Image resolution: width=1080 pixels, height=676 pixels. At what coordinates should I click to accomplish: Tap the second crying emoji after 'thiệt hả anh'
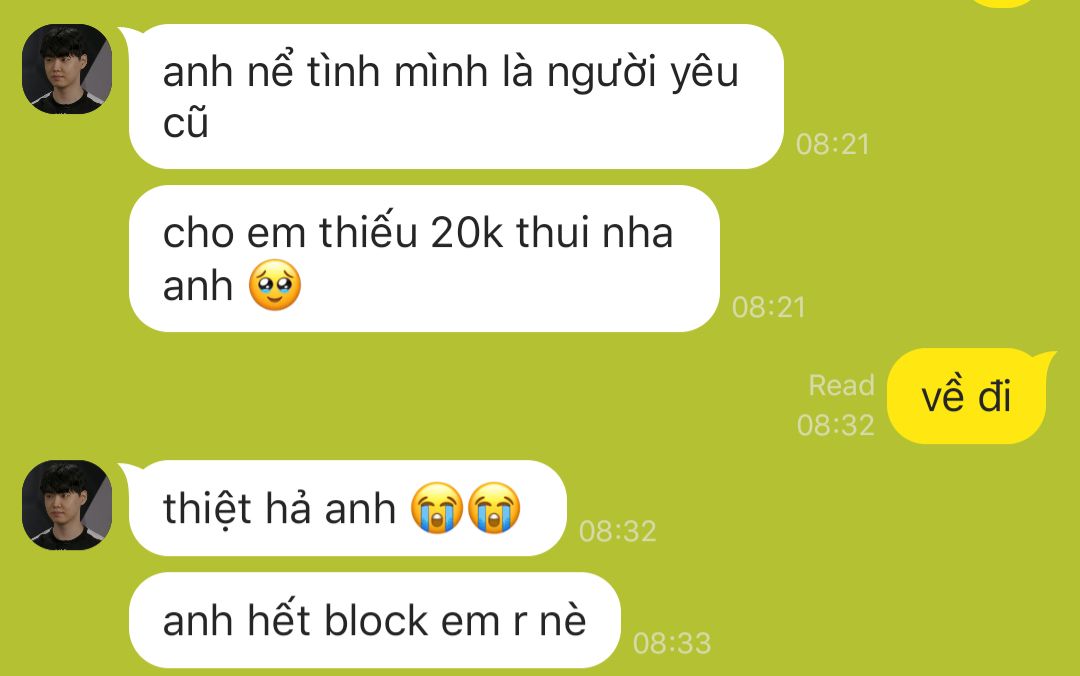tap(494, 508)
